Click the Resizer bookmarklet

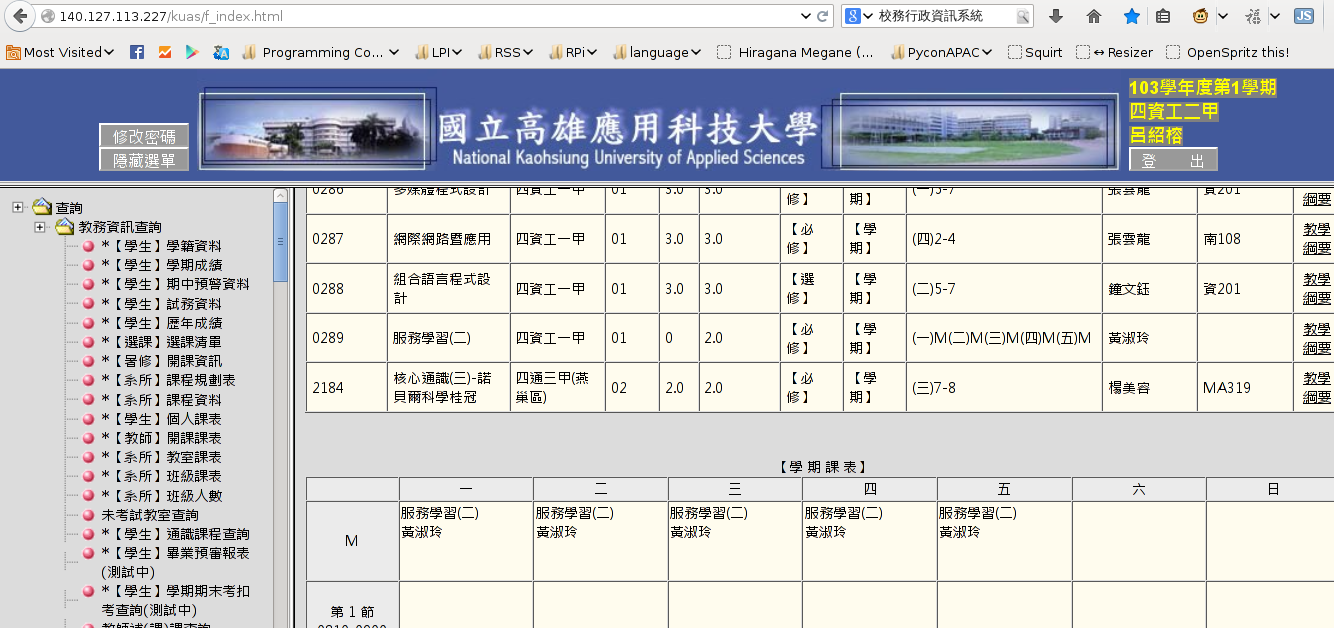1115,52
